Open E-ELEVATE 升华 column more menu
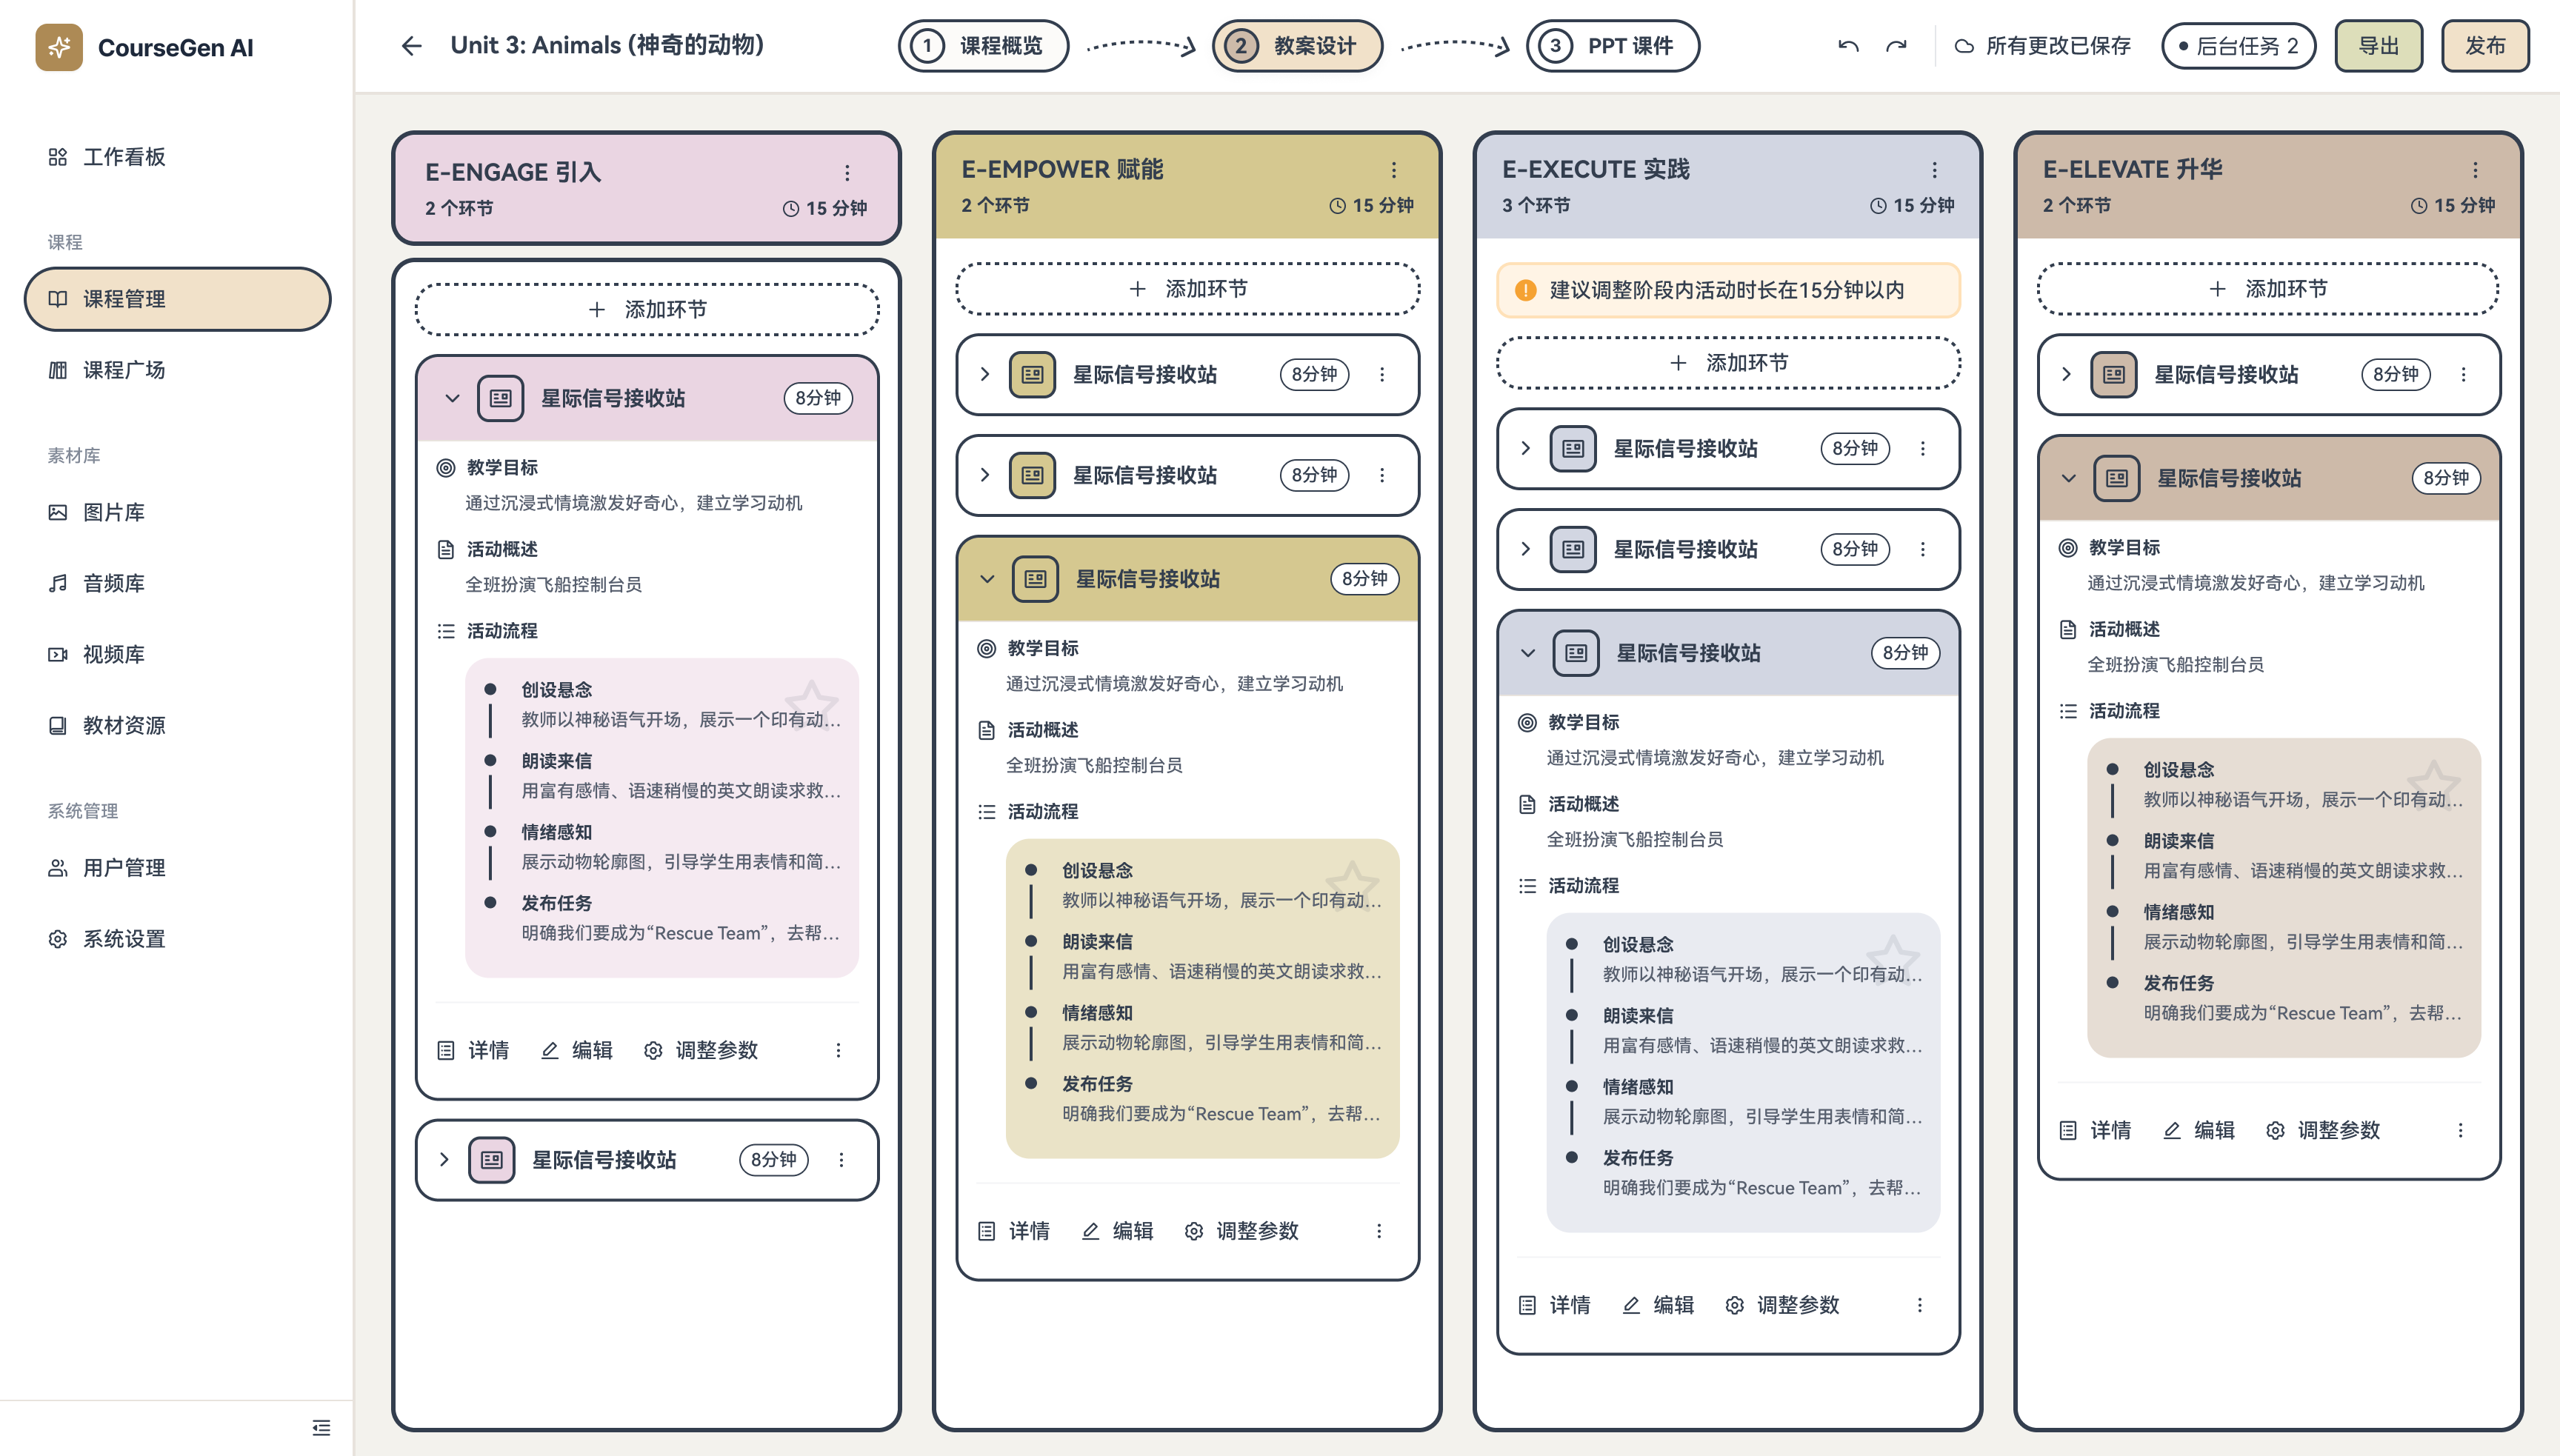This screenshot has height=1456, width=2560. 2476,170
